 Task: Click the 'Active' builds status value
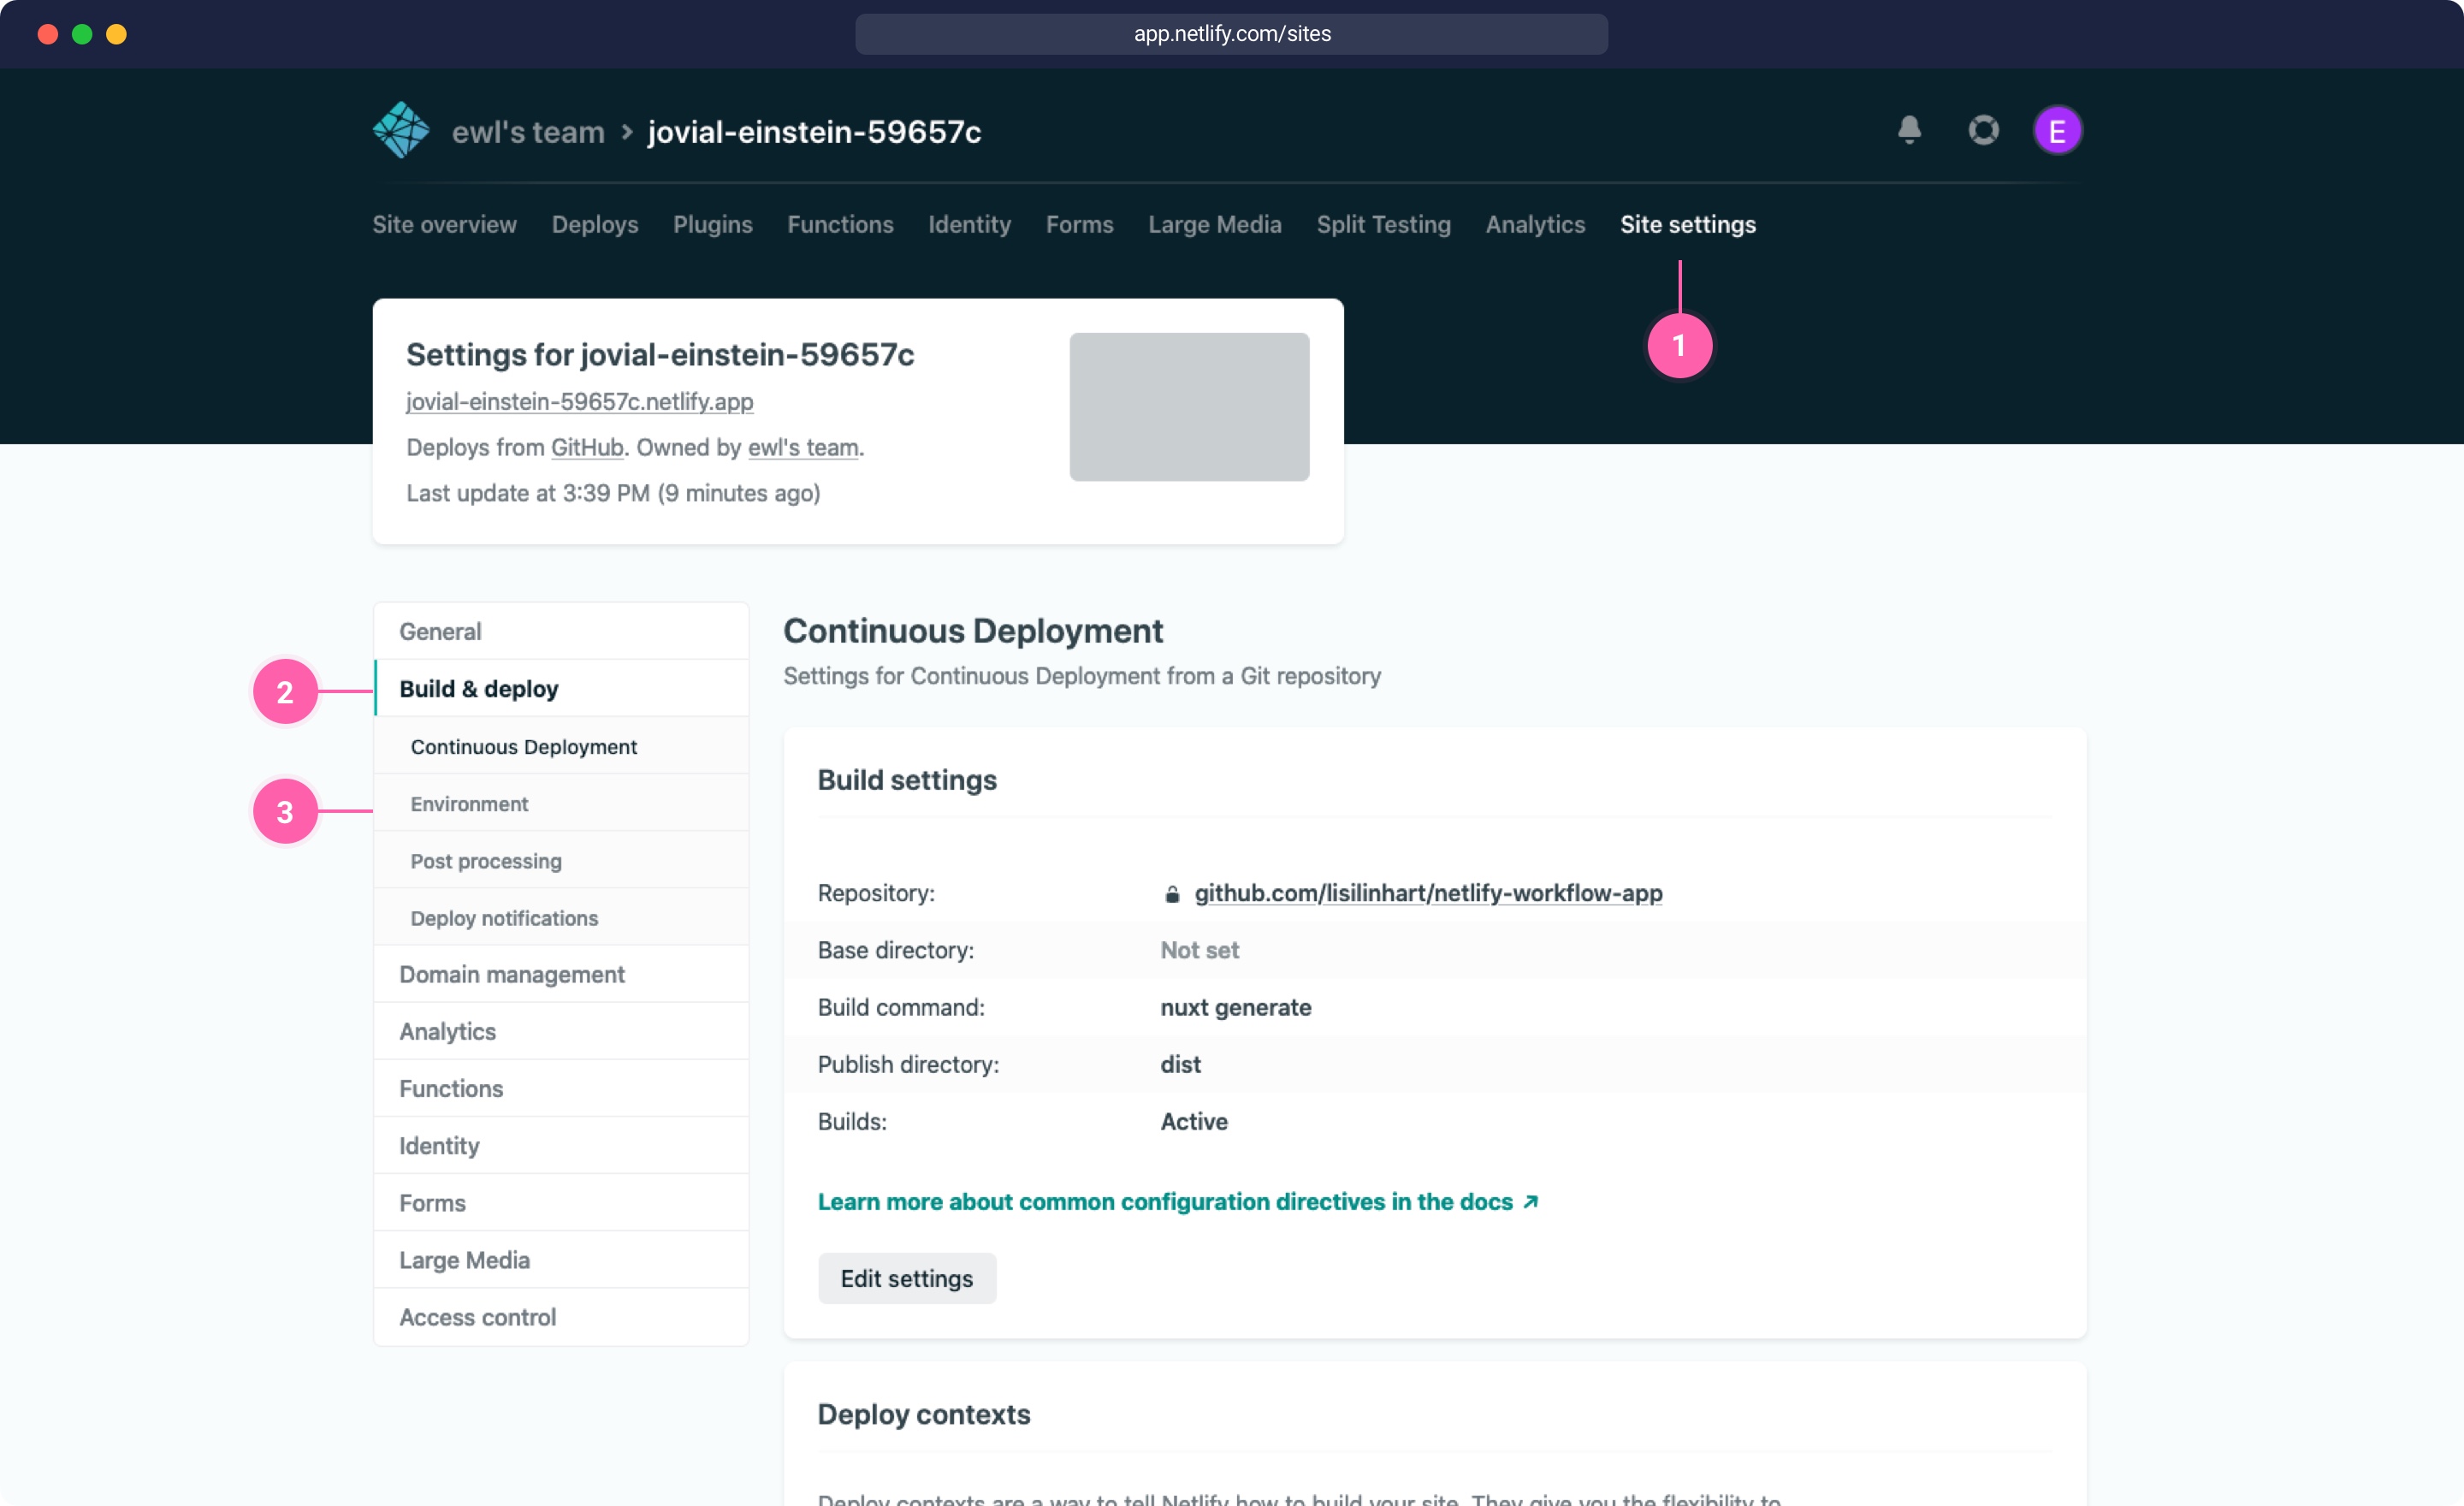(1194, 1121)
